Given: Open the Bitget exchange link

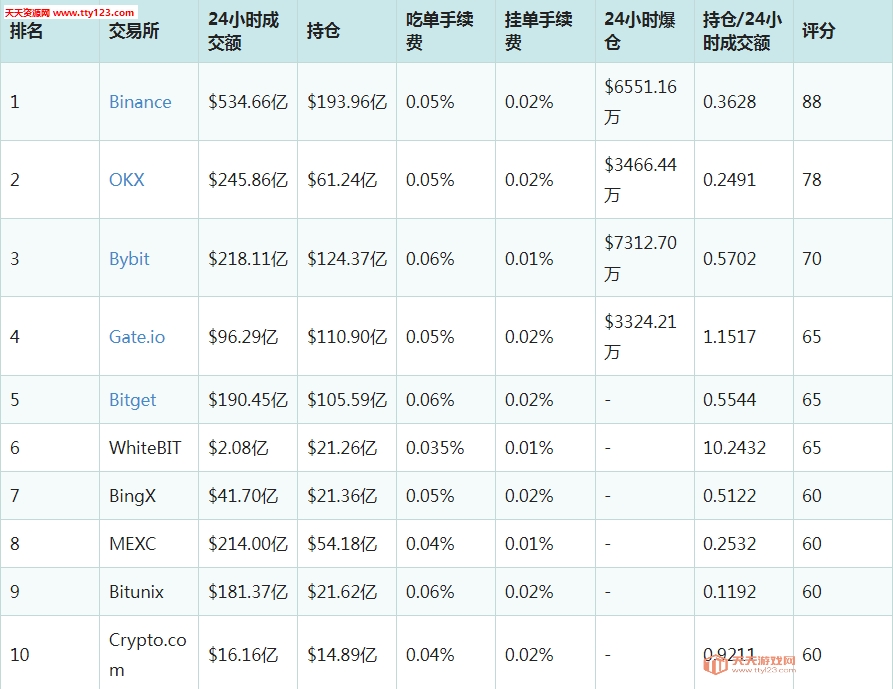Looking at the screenshot, I should (132, 400).
